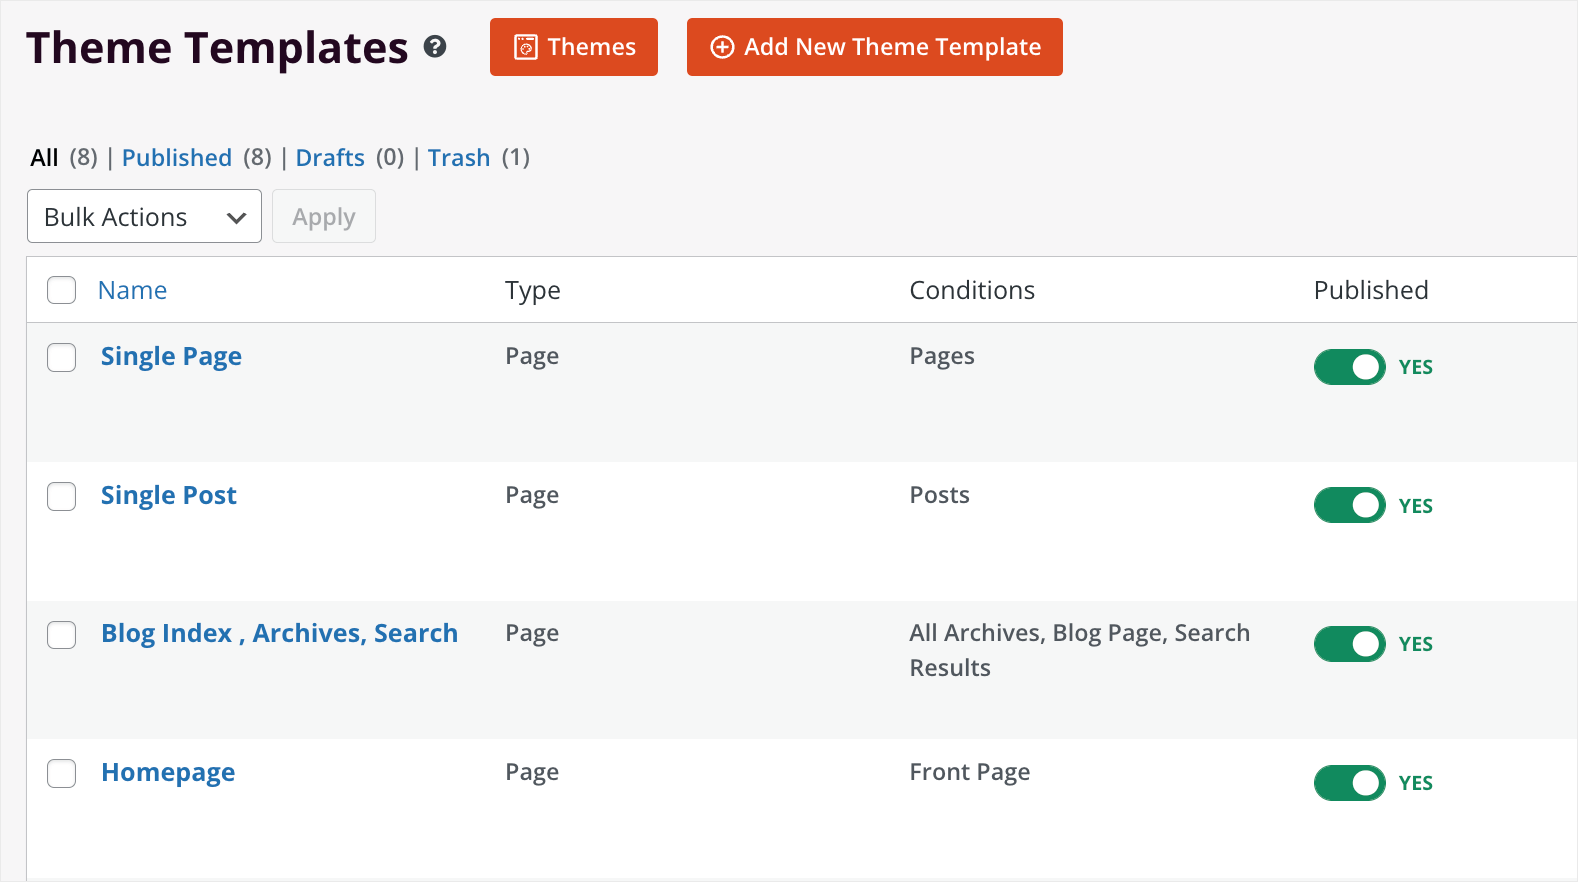Click 'Pages' condition in Single Page row
Screen dimensions: 1578x882
coord(942,357)
